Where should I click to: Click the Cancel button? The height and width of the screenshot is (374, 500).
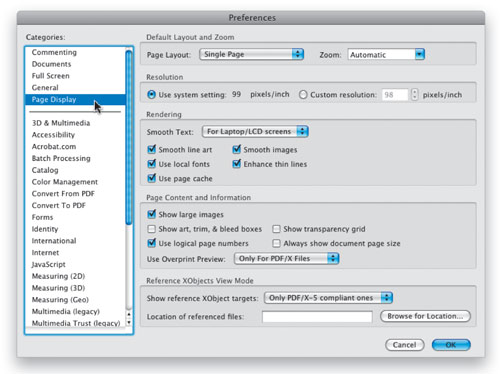405,345
